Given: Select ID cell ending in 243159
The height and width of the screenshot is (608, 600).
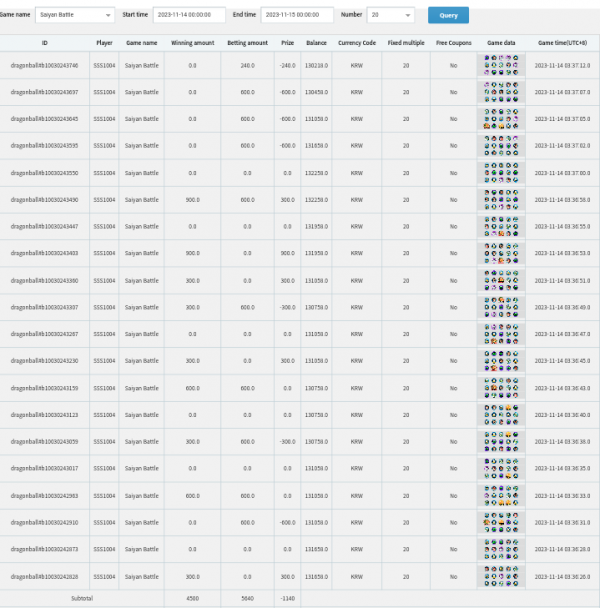Looking at the screenshot, I should click(x=45, y=388).
